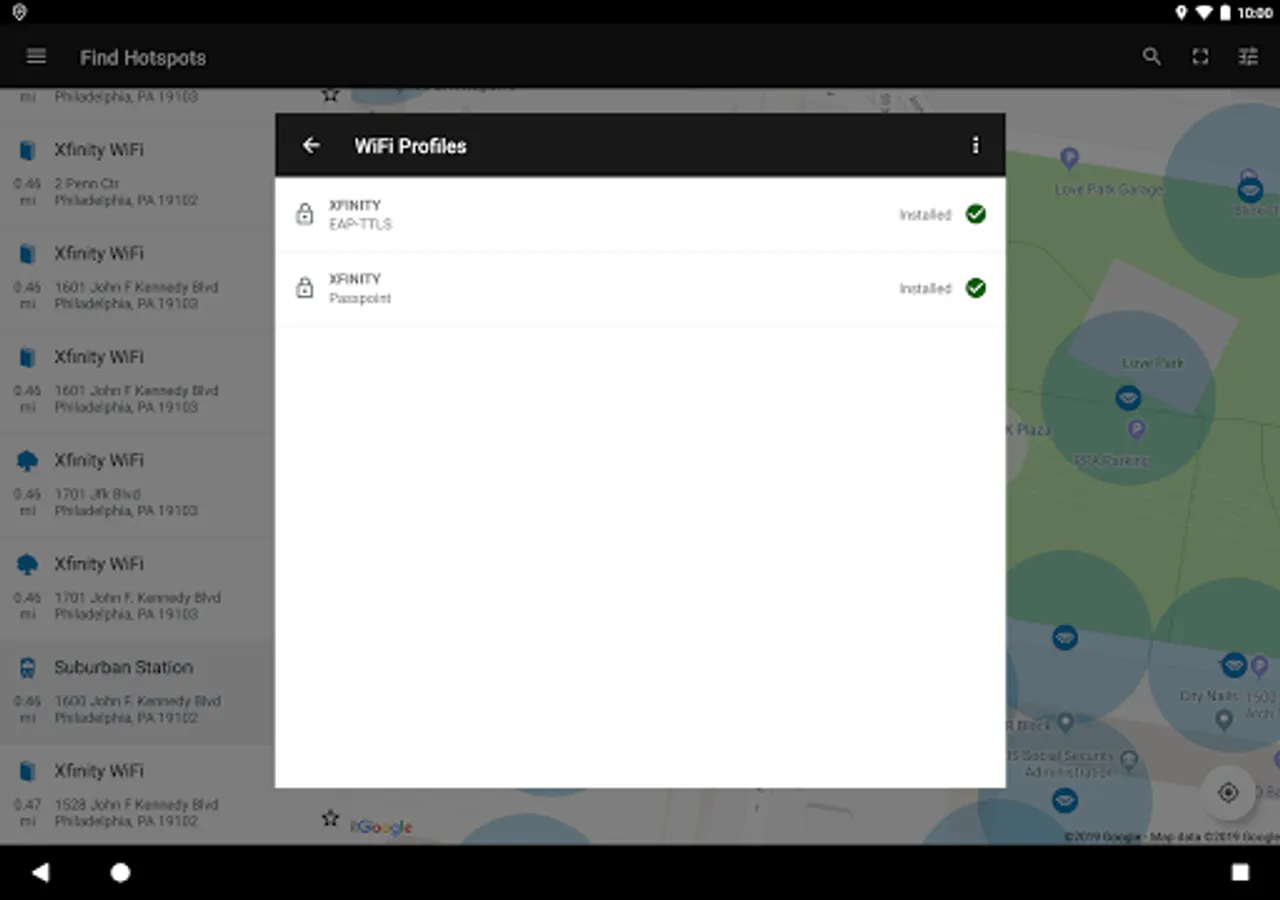This screenshot has width=1280, height=900.
Task: Tap the Android recent apps button
Action: pyautogui.click(x=1240, y=872)
